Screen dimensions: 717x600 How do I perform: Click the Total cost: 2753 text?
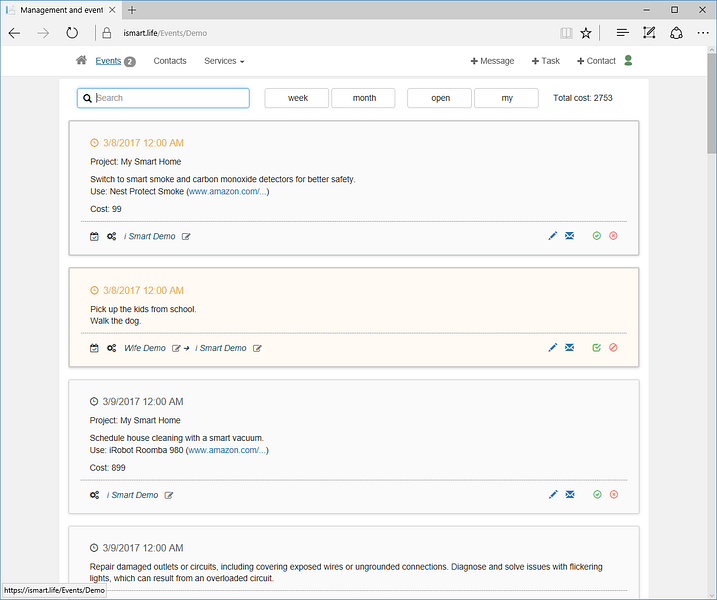(x=583, y=98)
